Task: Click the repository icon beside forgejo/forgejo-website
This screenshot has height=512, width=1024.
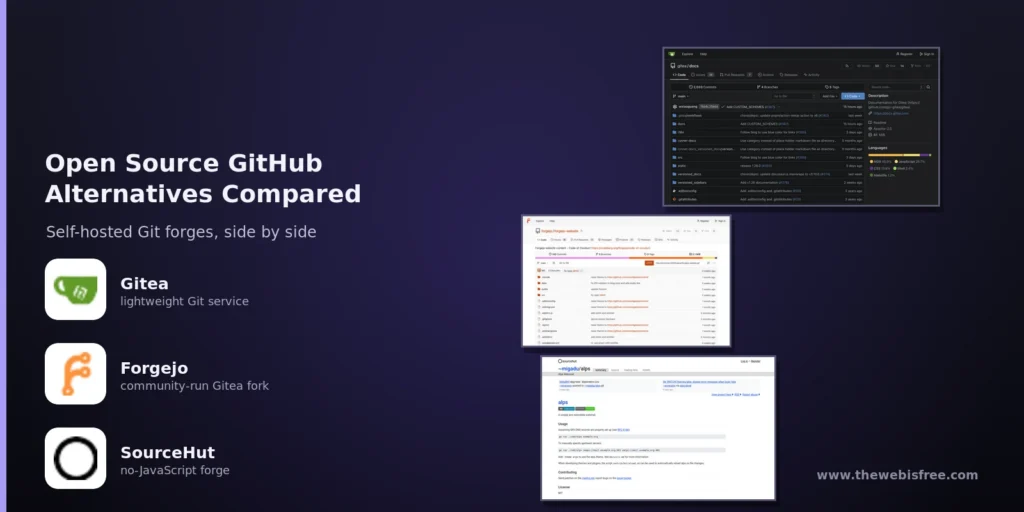Action: click(537, 231)
